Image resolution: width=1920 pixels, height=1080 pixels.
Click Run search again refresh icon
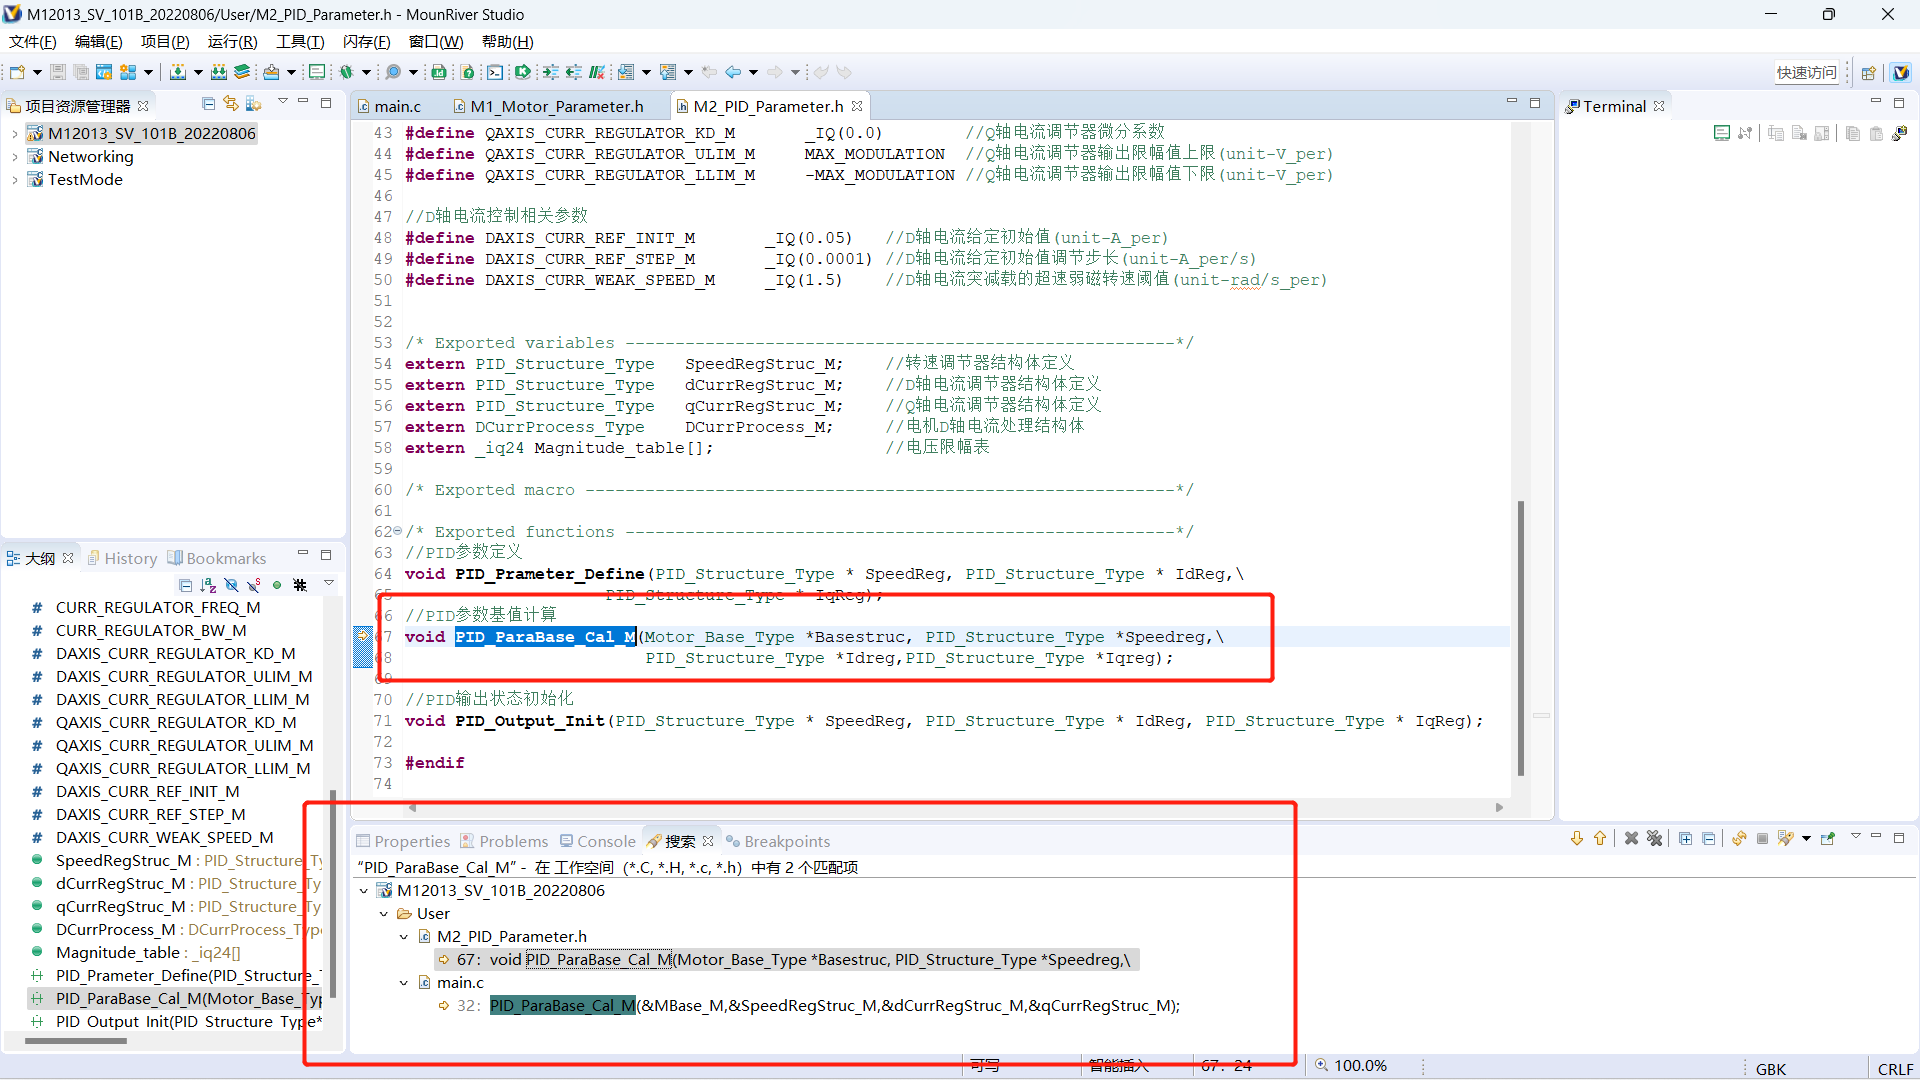point(1739,839)
